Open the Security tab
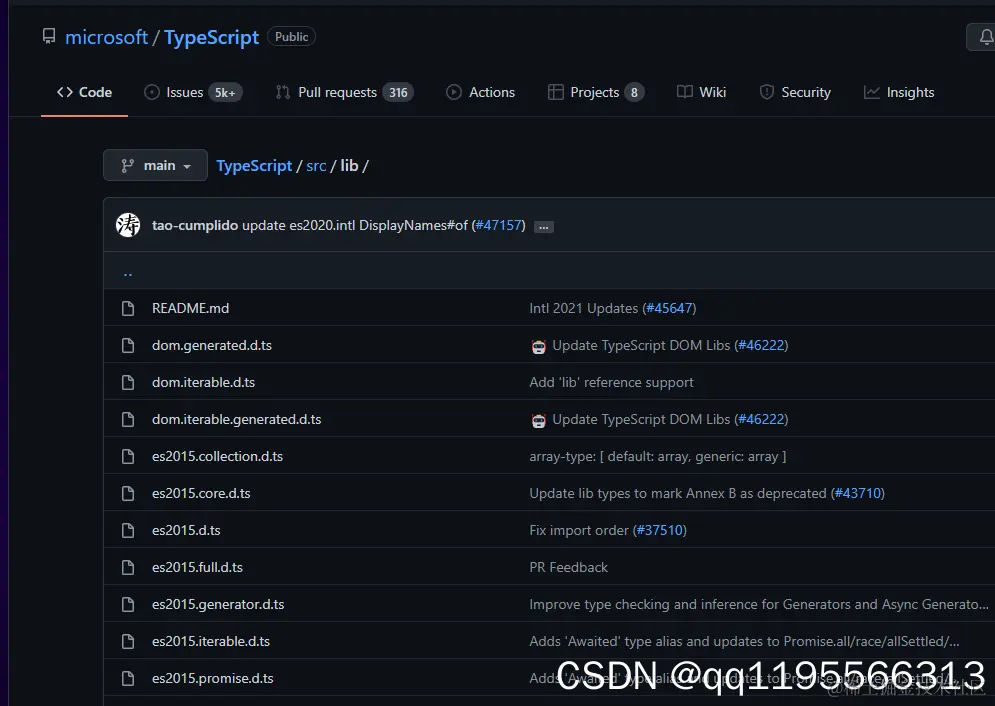995x706 pixels. [x=795, y=93]
